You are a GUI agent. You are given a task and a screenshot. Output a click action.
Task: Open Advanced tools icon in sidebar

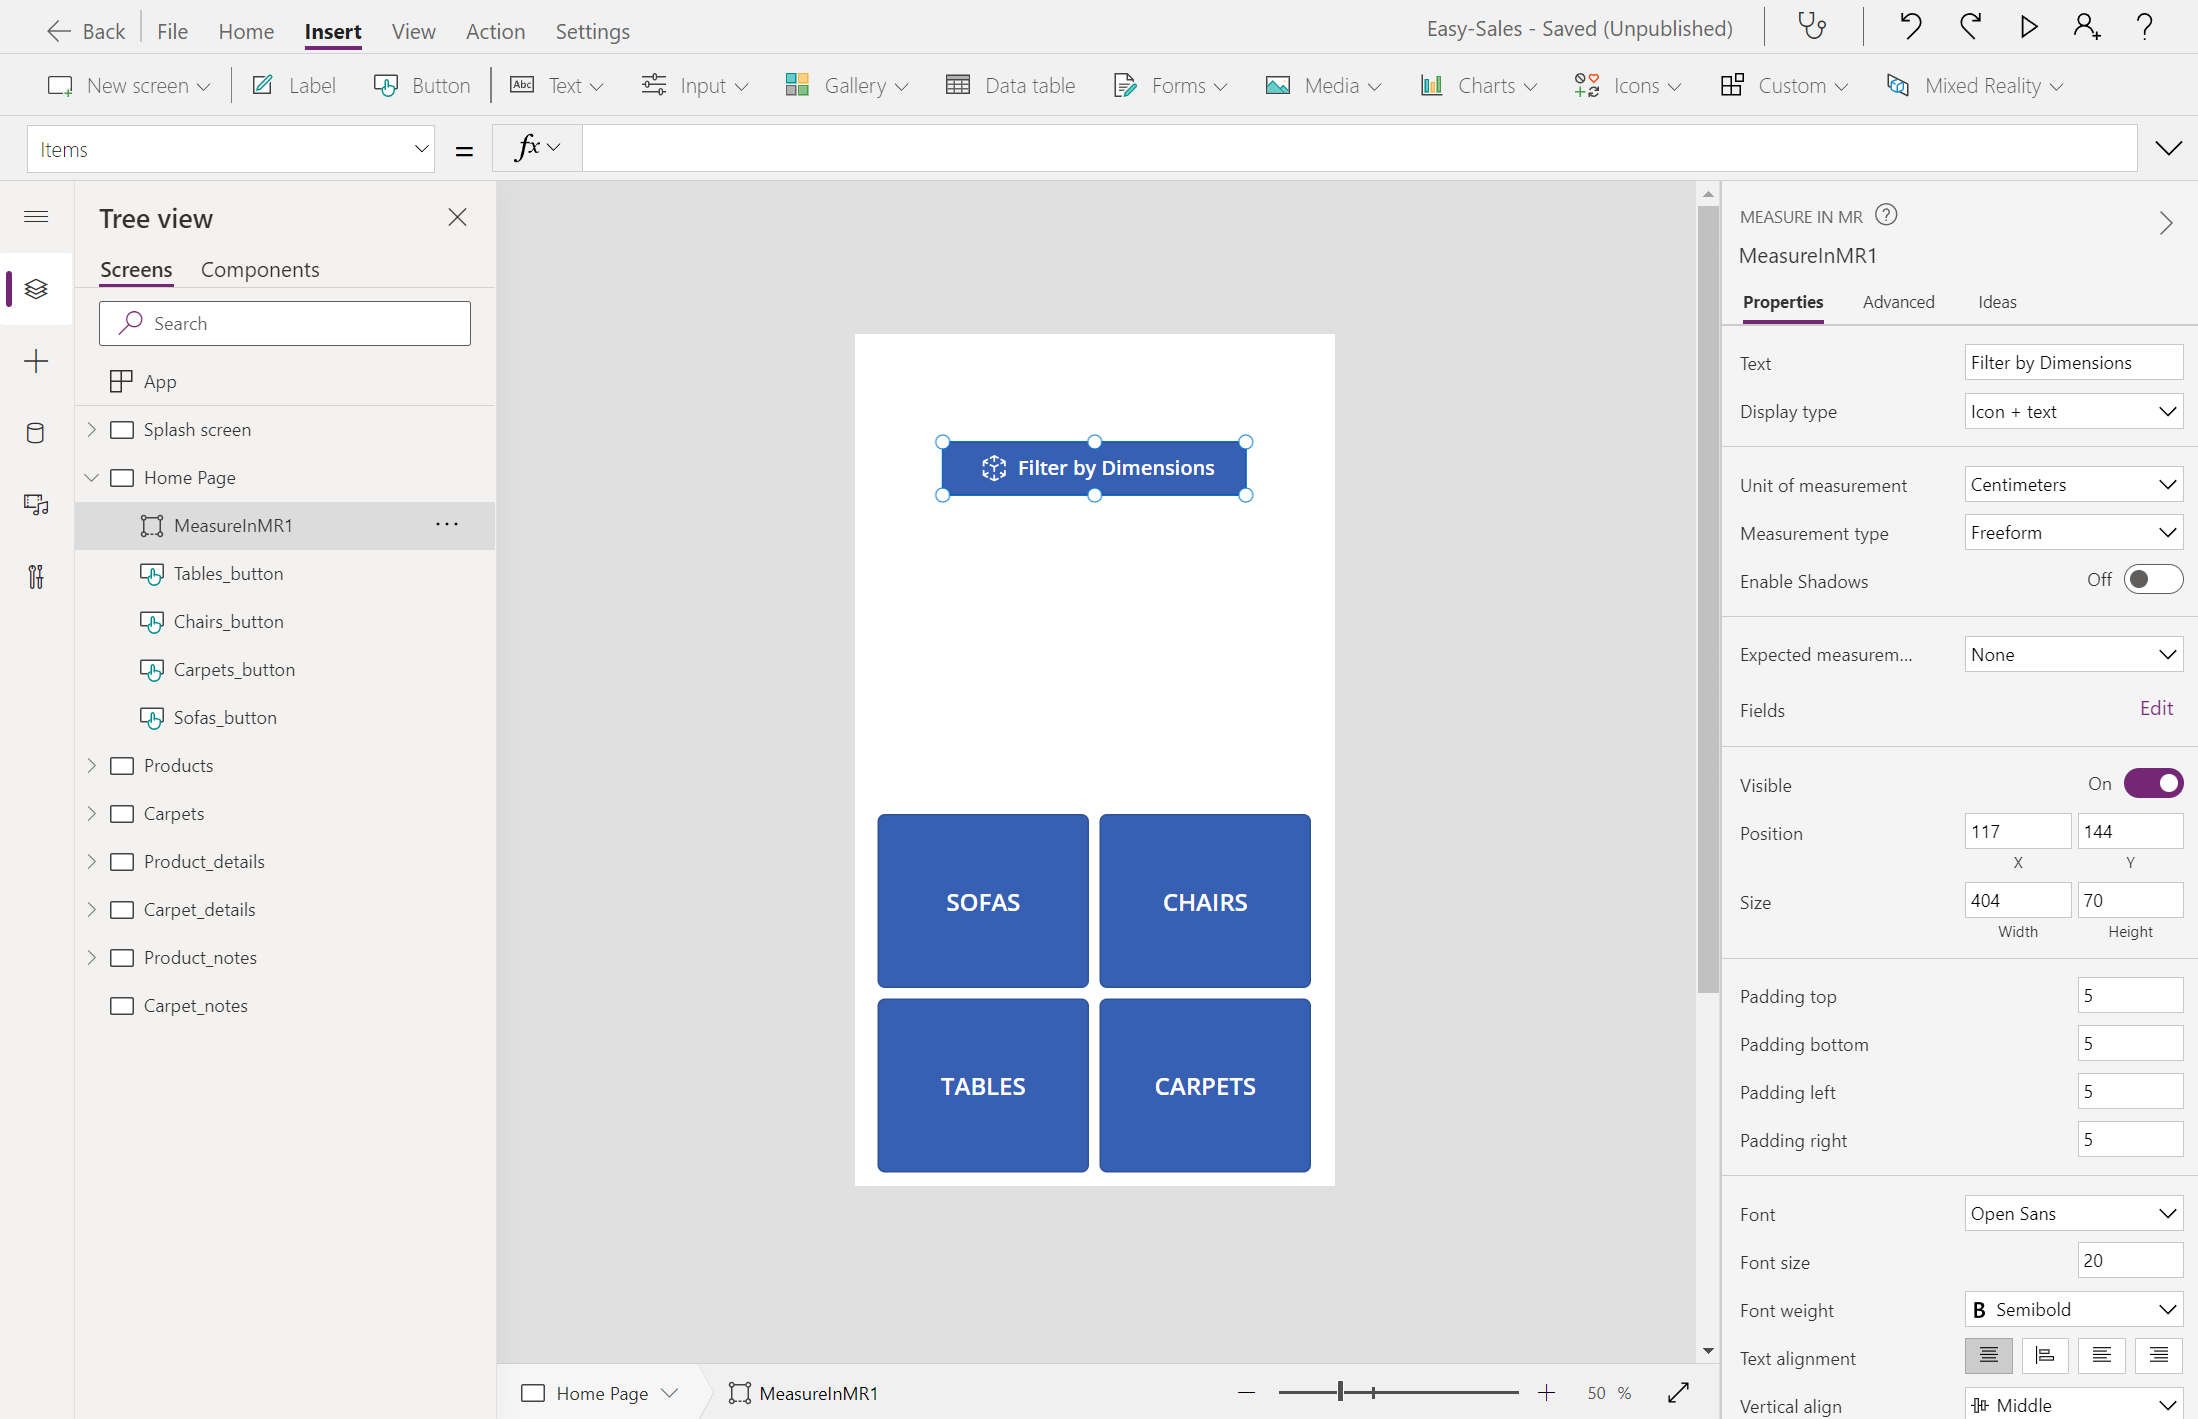coord(36,577)
